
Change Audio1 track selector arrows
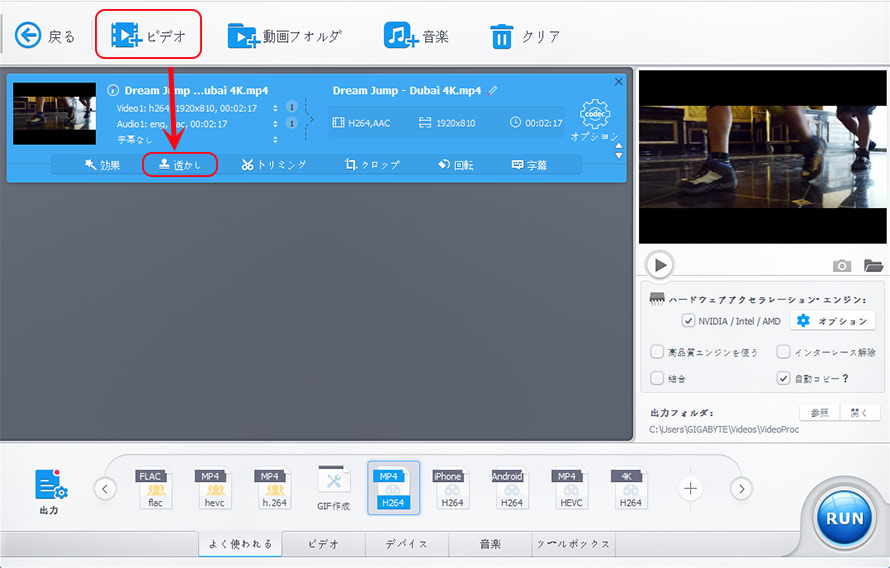[x=275, y=123]
